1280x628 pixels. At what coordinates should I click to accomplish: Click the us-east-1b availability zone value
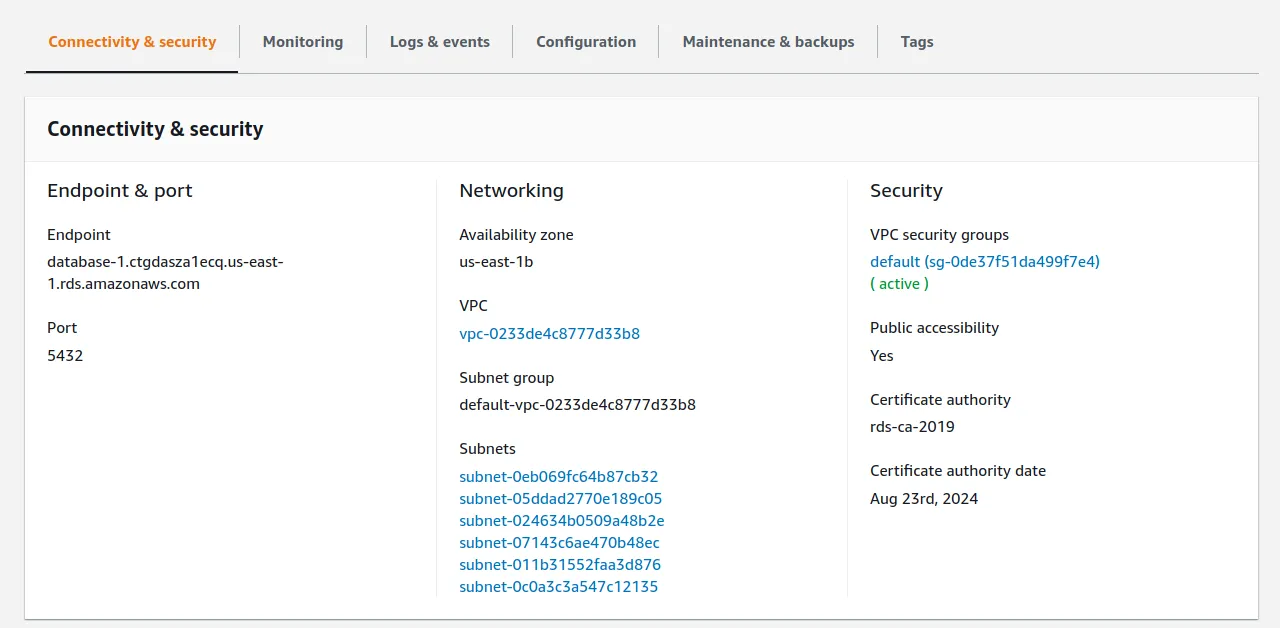496,262
